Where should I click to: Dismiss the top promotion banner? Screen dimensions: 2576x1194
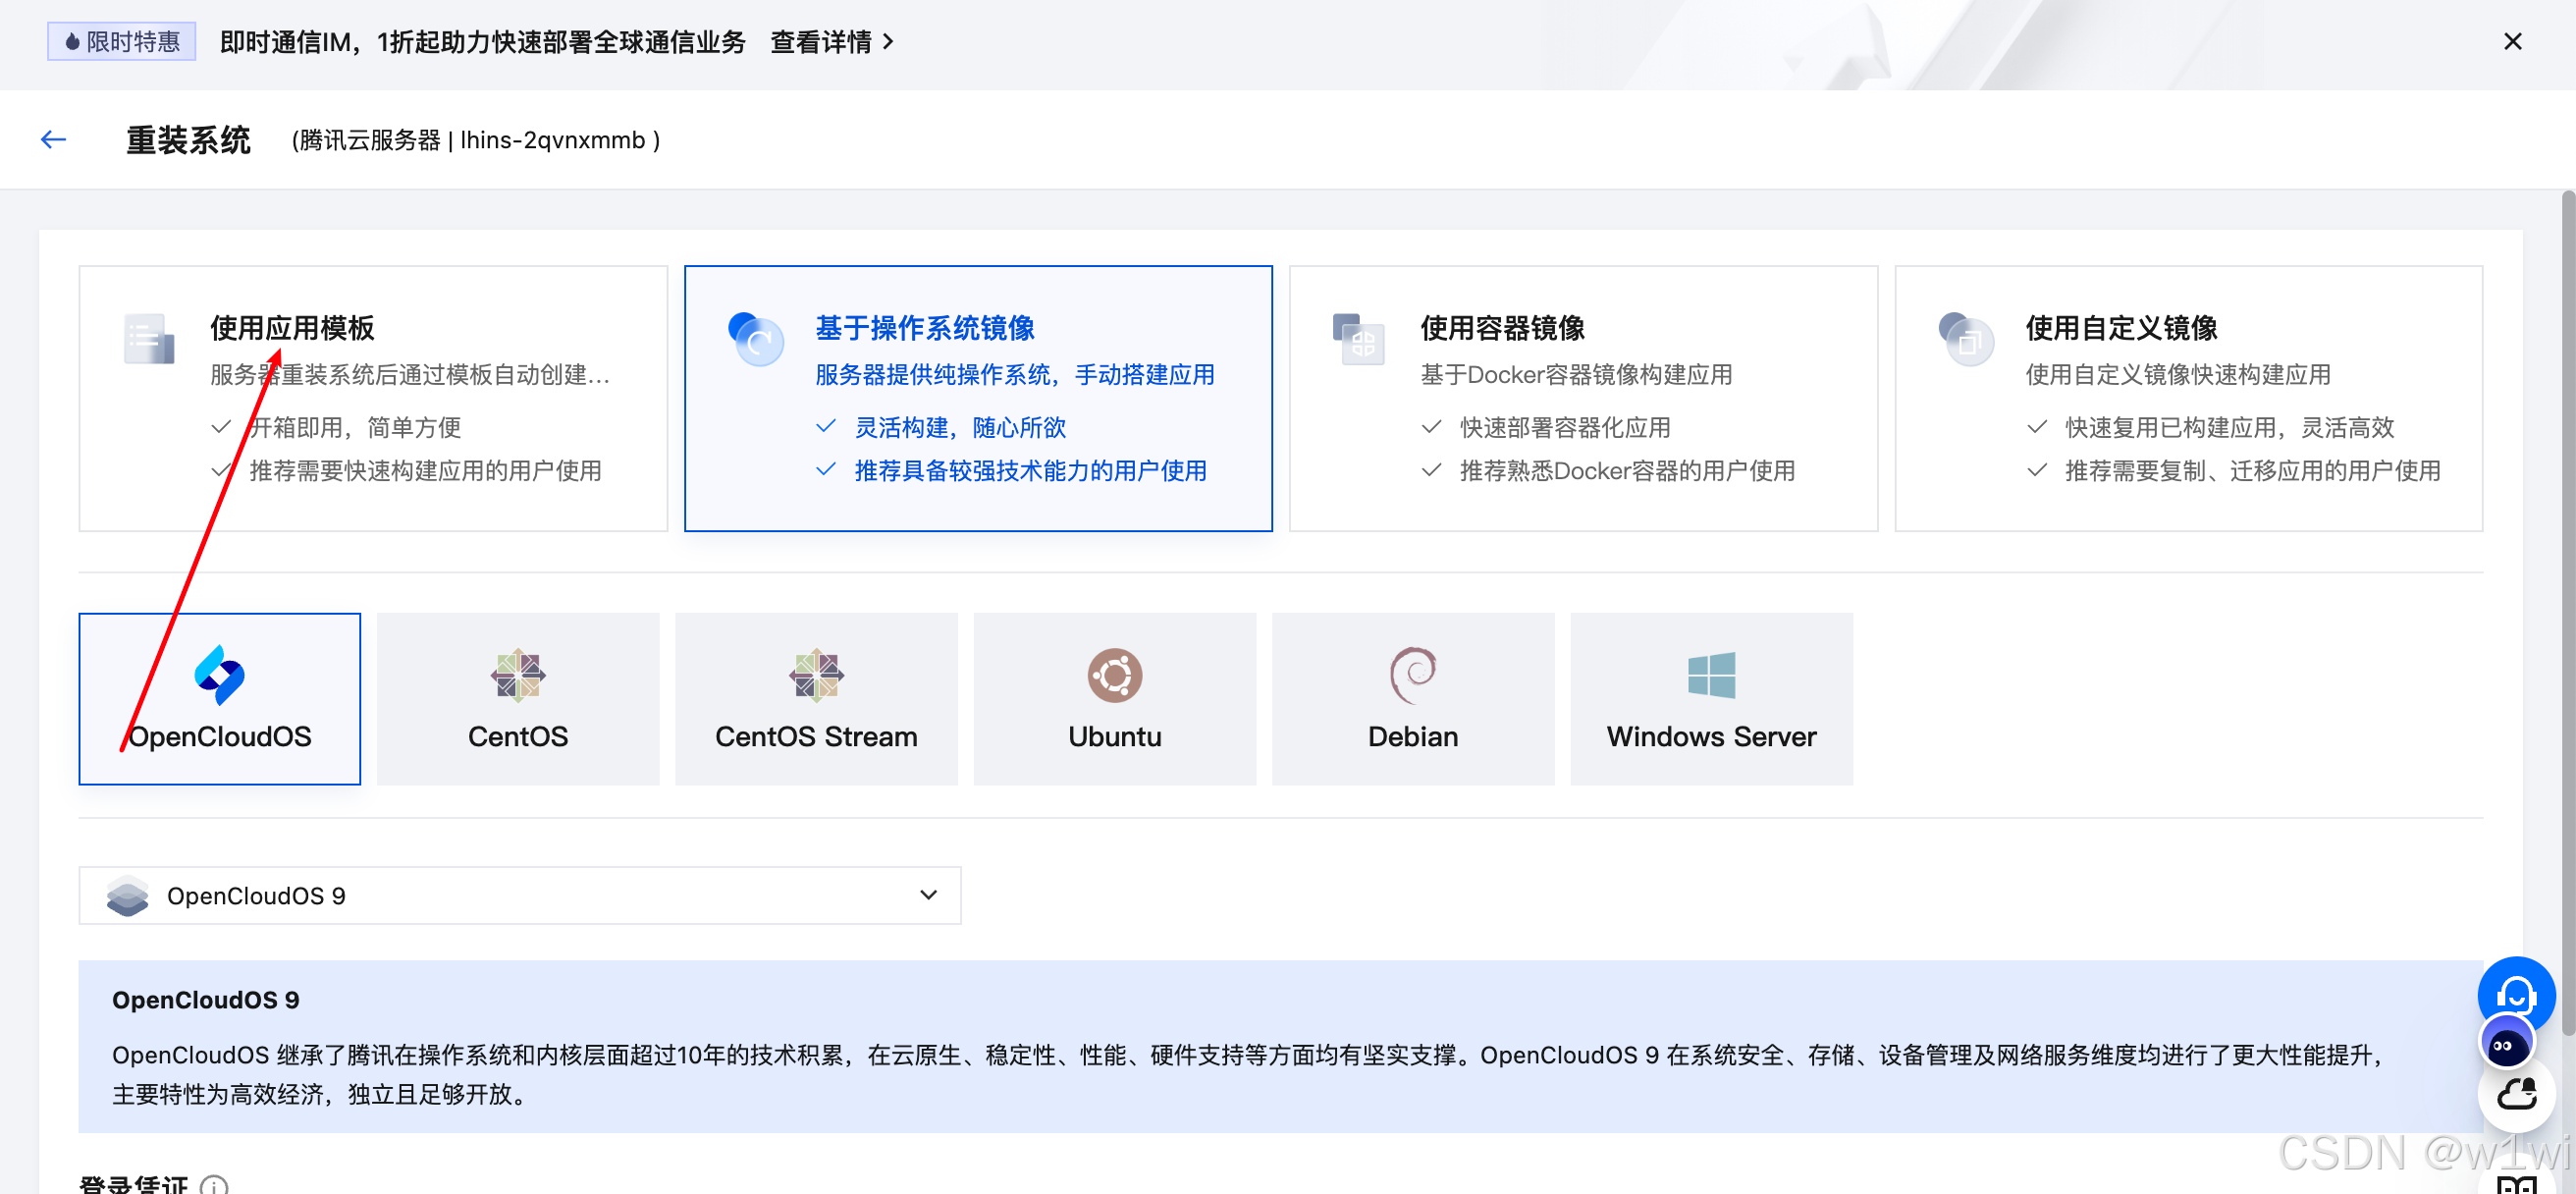[x=2512, y=41]
